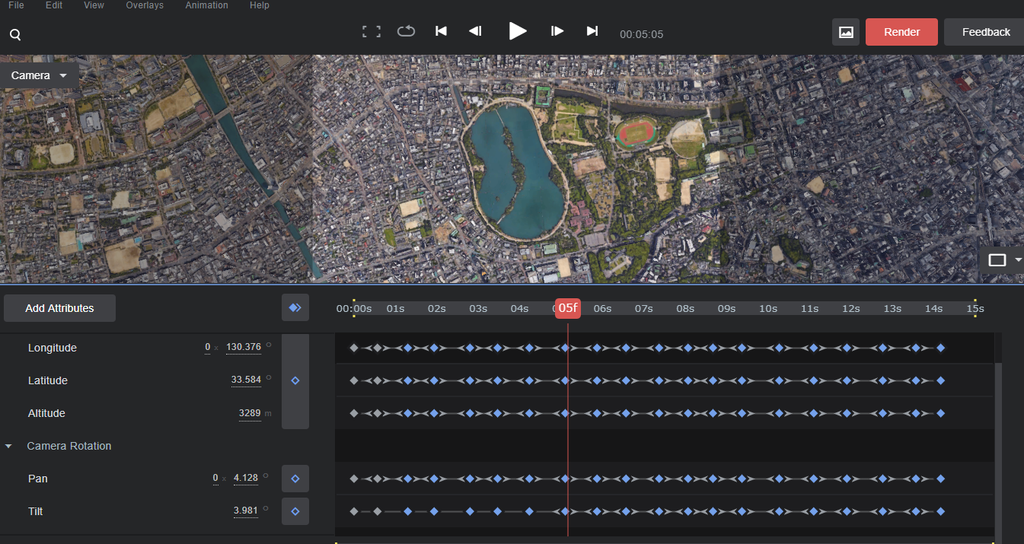Edit the Pan revolutions value 0
The image size is (1024, 544).
click(215, 478)
